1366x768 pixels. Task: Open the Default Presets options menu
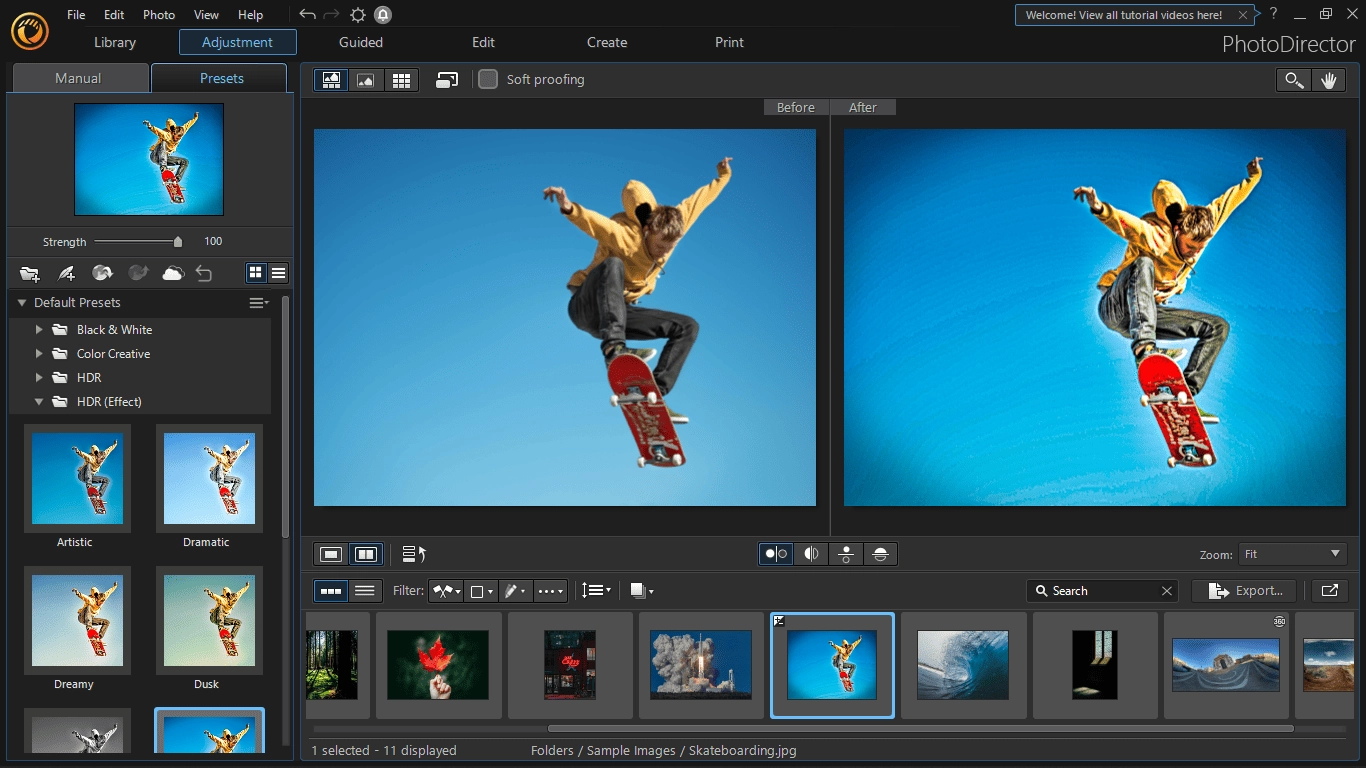tap(259, 303)
